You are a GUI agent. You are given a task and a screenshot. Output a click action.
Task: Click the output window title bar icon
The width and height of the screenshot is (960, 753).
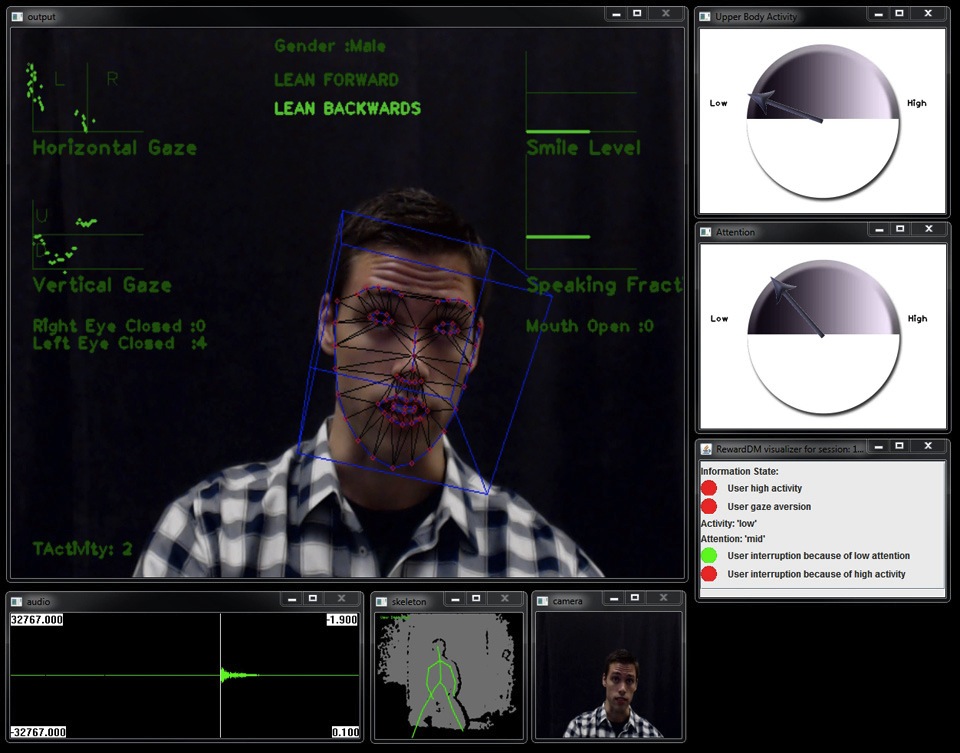pyautogui.click(x=17, y=17)
